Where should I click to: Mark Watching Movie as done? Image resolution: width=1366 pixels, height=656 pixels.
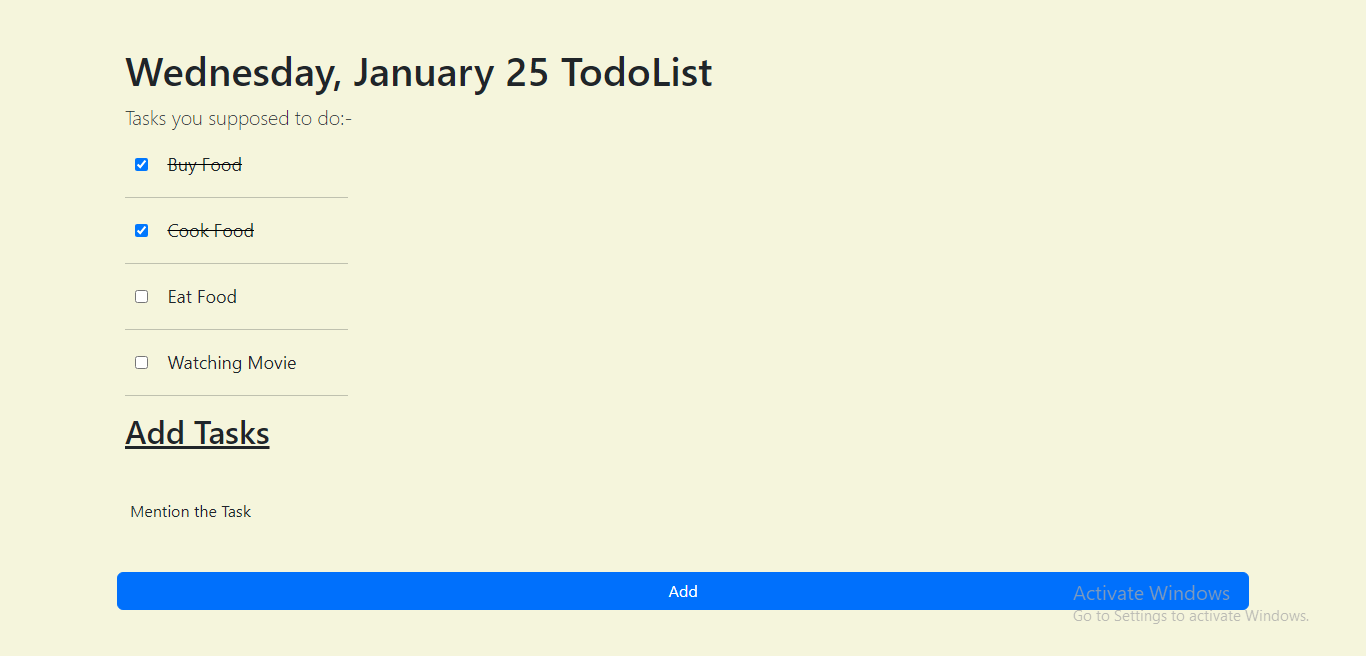click(x=142, y=363)
